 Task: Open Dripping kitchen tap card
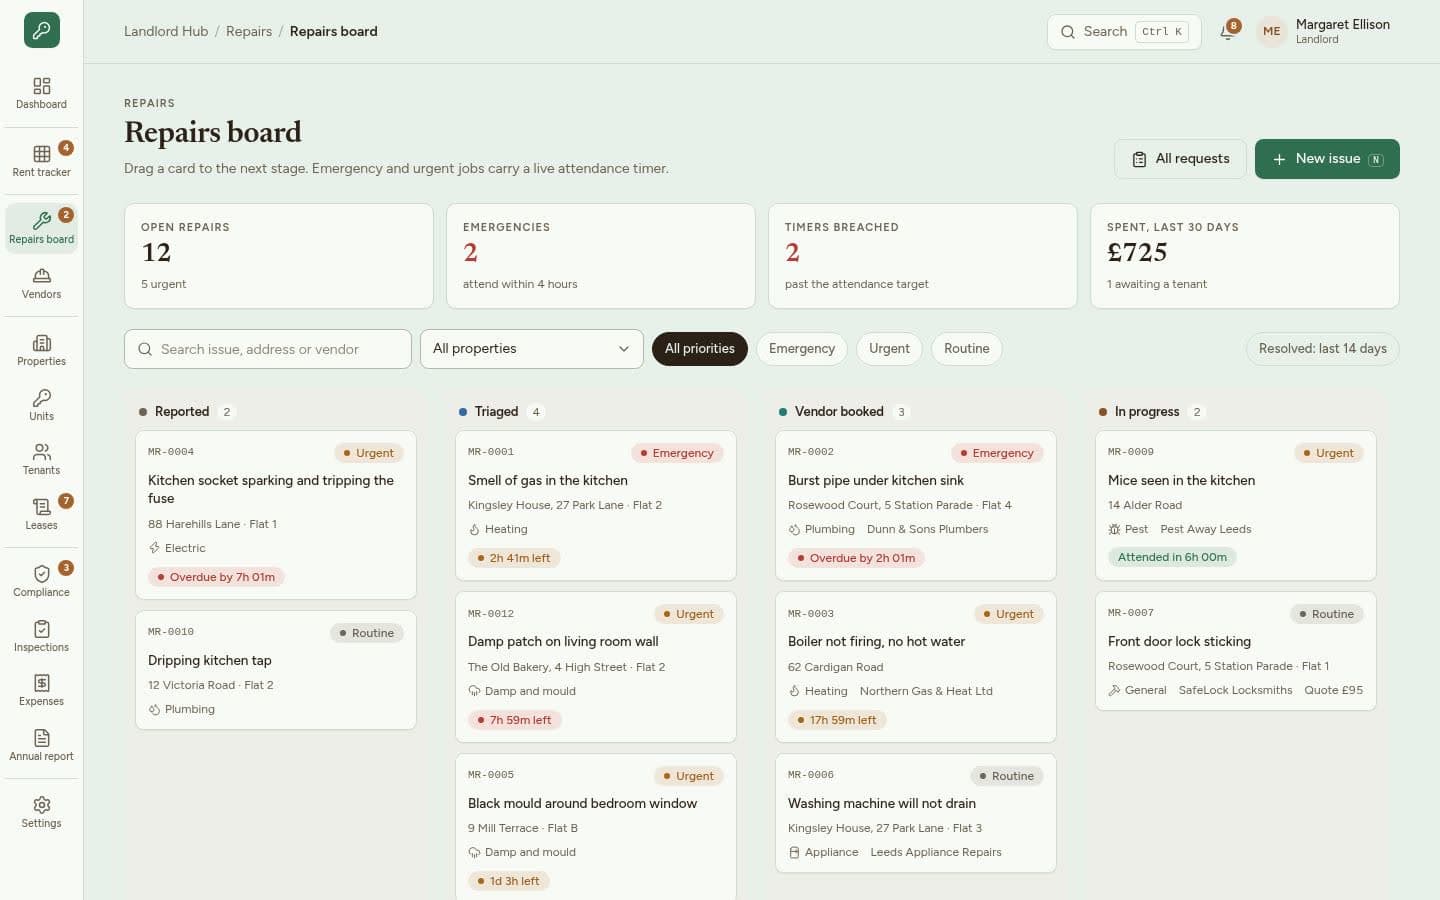[x=276, y=670]
